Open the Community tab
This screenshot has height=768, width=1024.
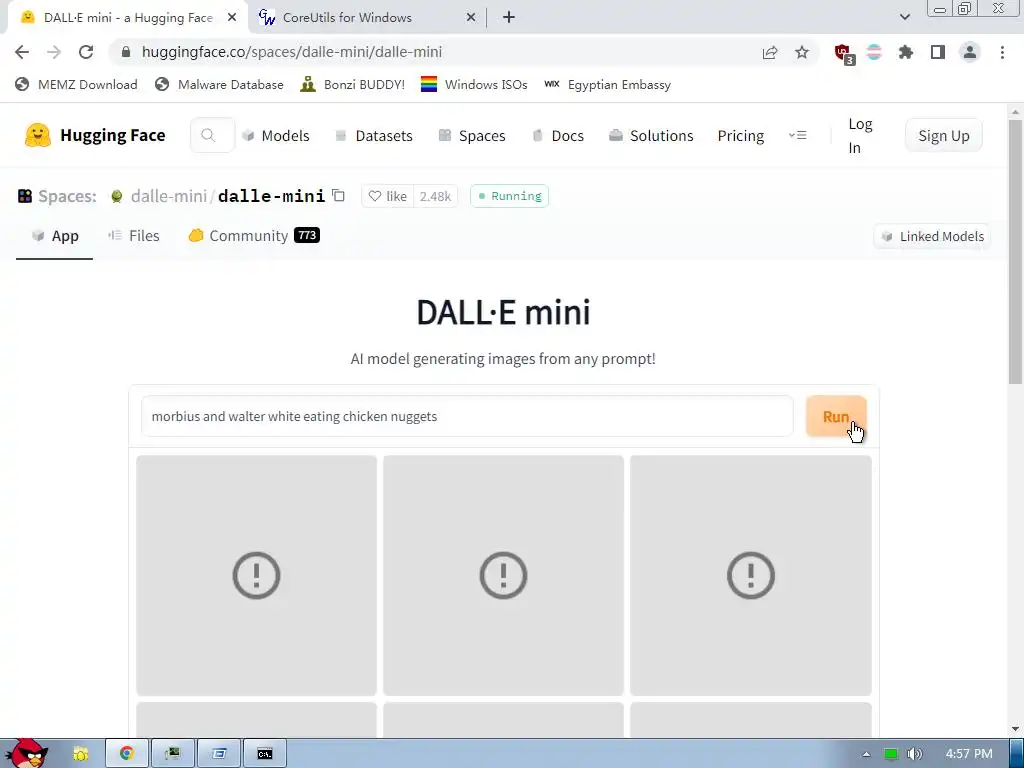pos(253,236)
